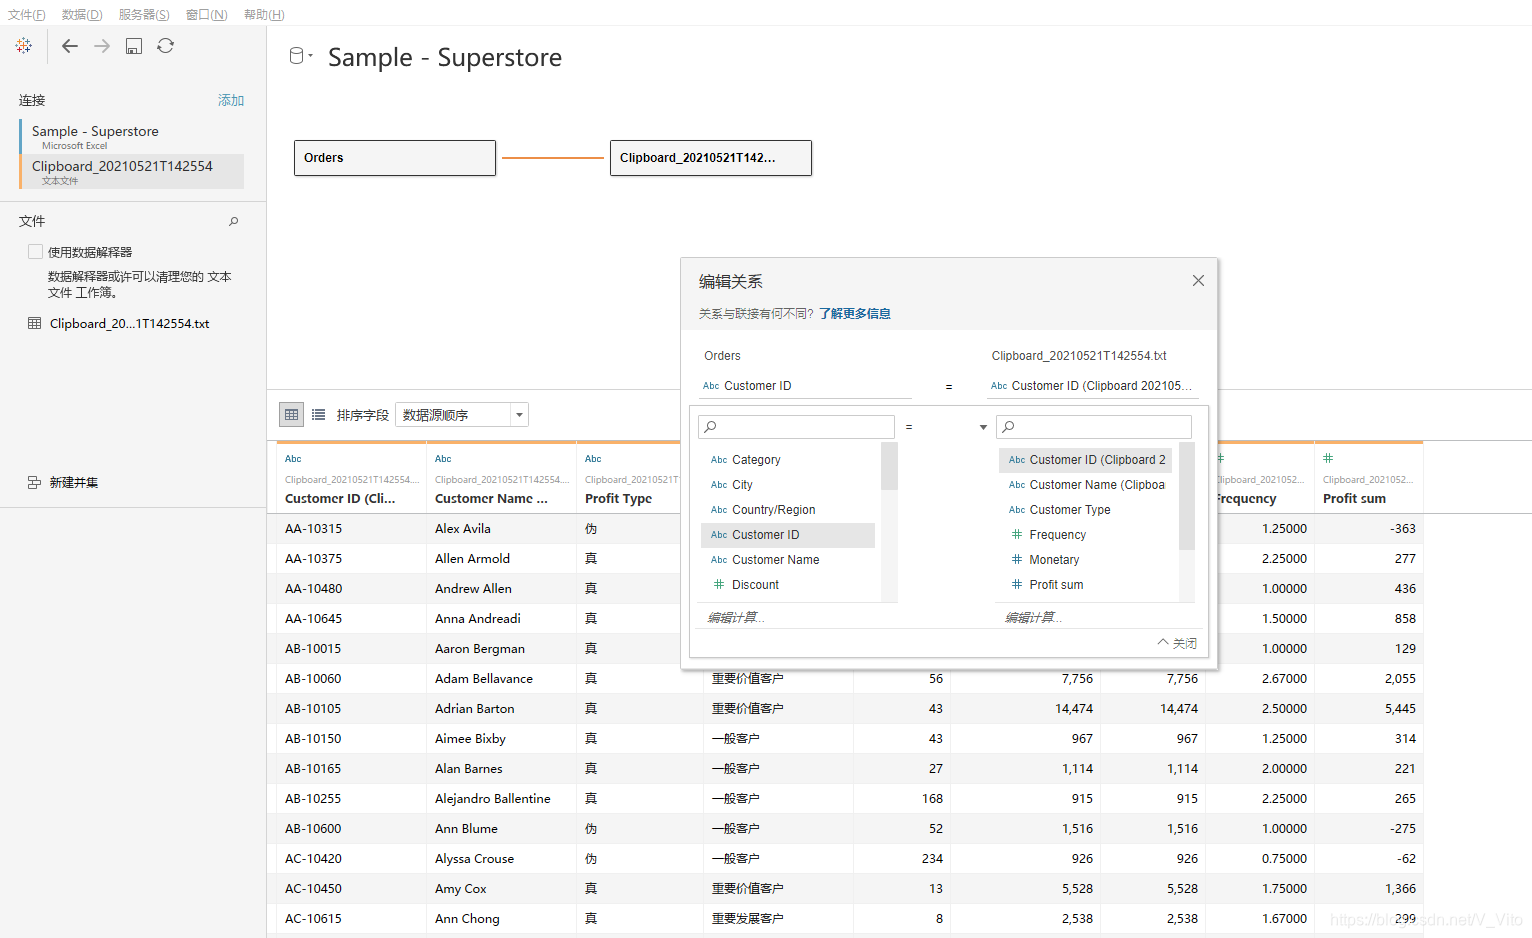Choose Customer Name in left field list
Image resolution: width=1532 pixels, height=938 pixels.
coord(788,560)
